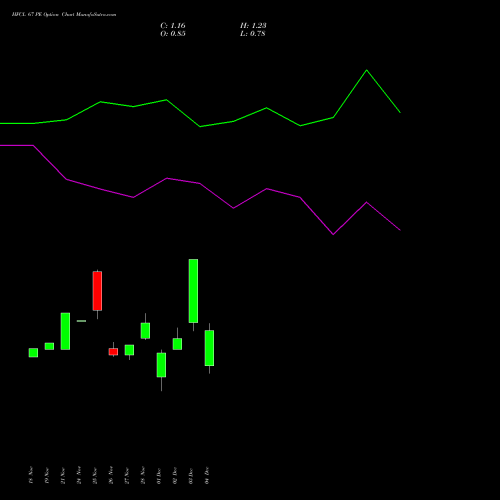Select the high value 'H: 1.23'
500x500 pixels.
[253, 26]
